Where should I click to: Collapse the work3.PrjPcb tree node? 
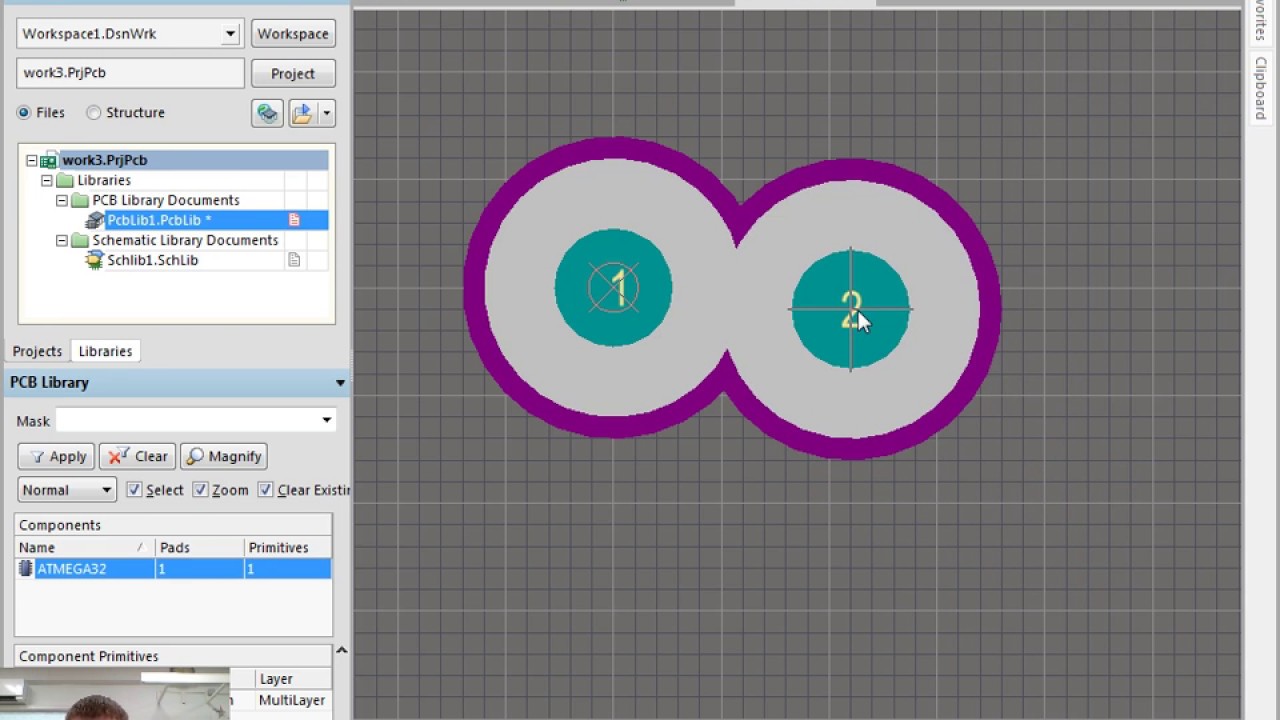[31, 160]
